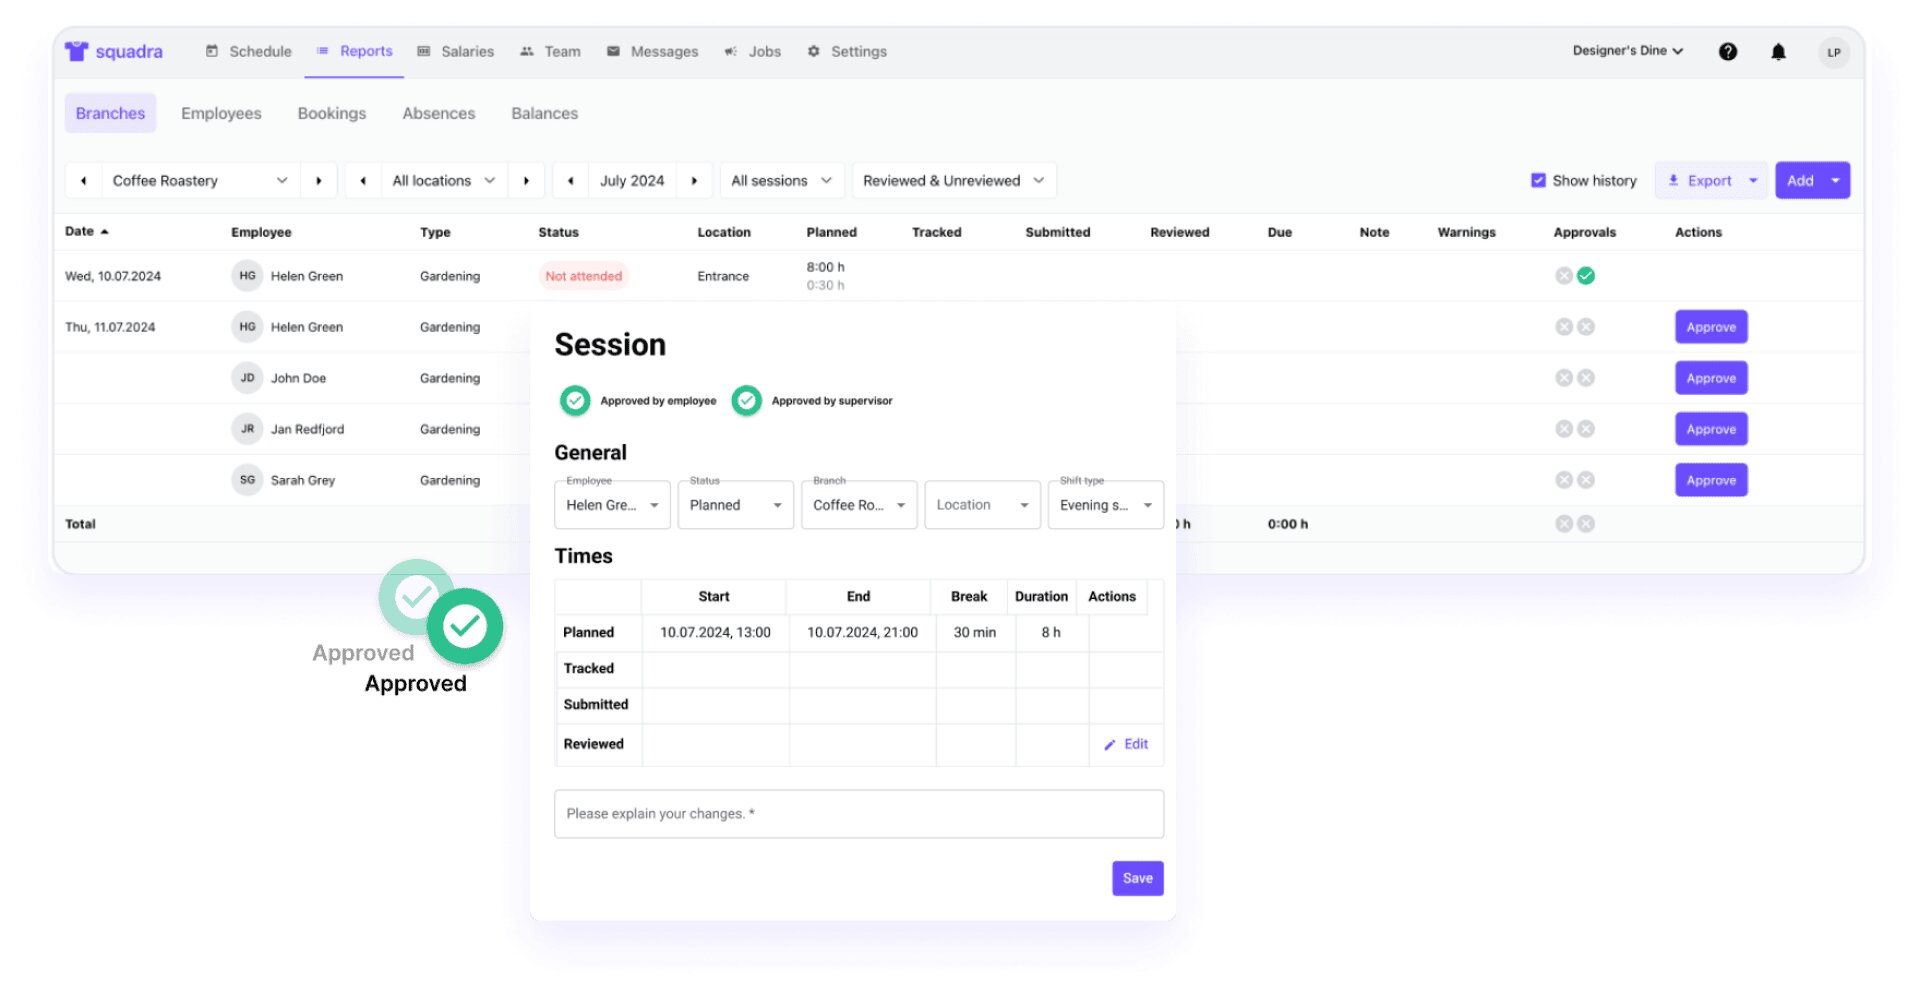Click Save in the Session dialog
The image size is (1920, 993).
1138,878
